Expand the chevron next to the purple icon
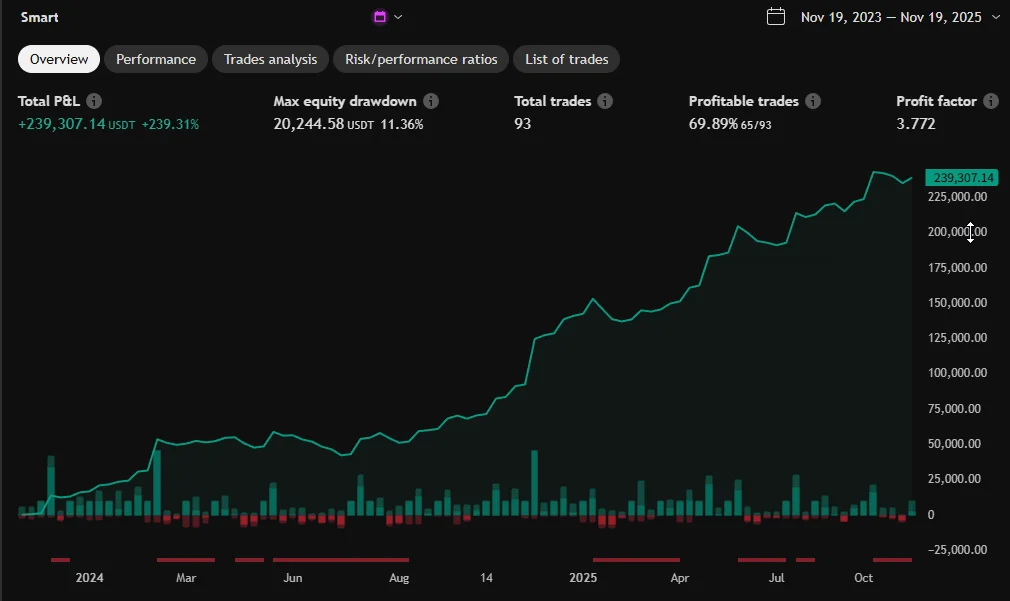This screenshot has height=601, width=1010. 398,16
